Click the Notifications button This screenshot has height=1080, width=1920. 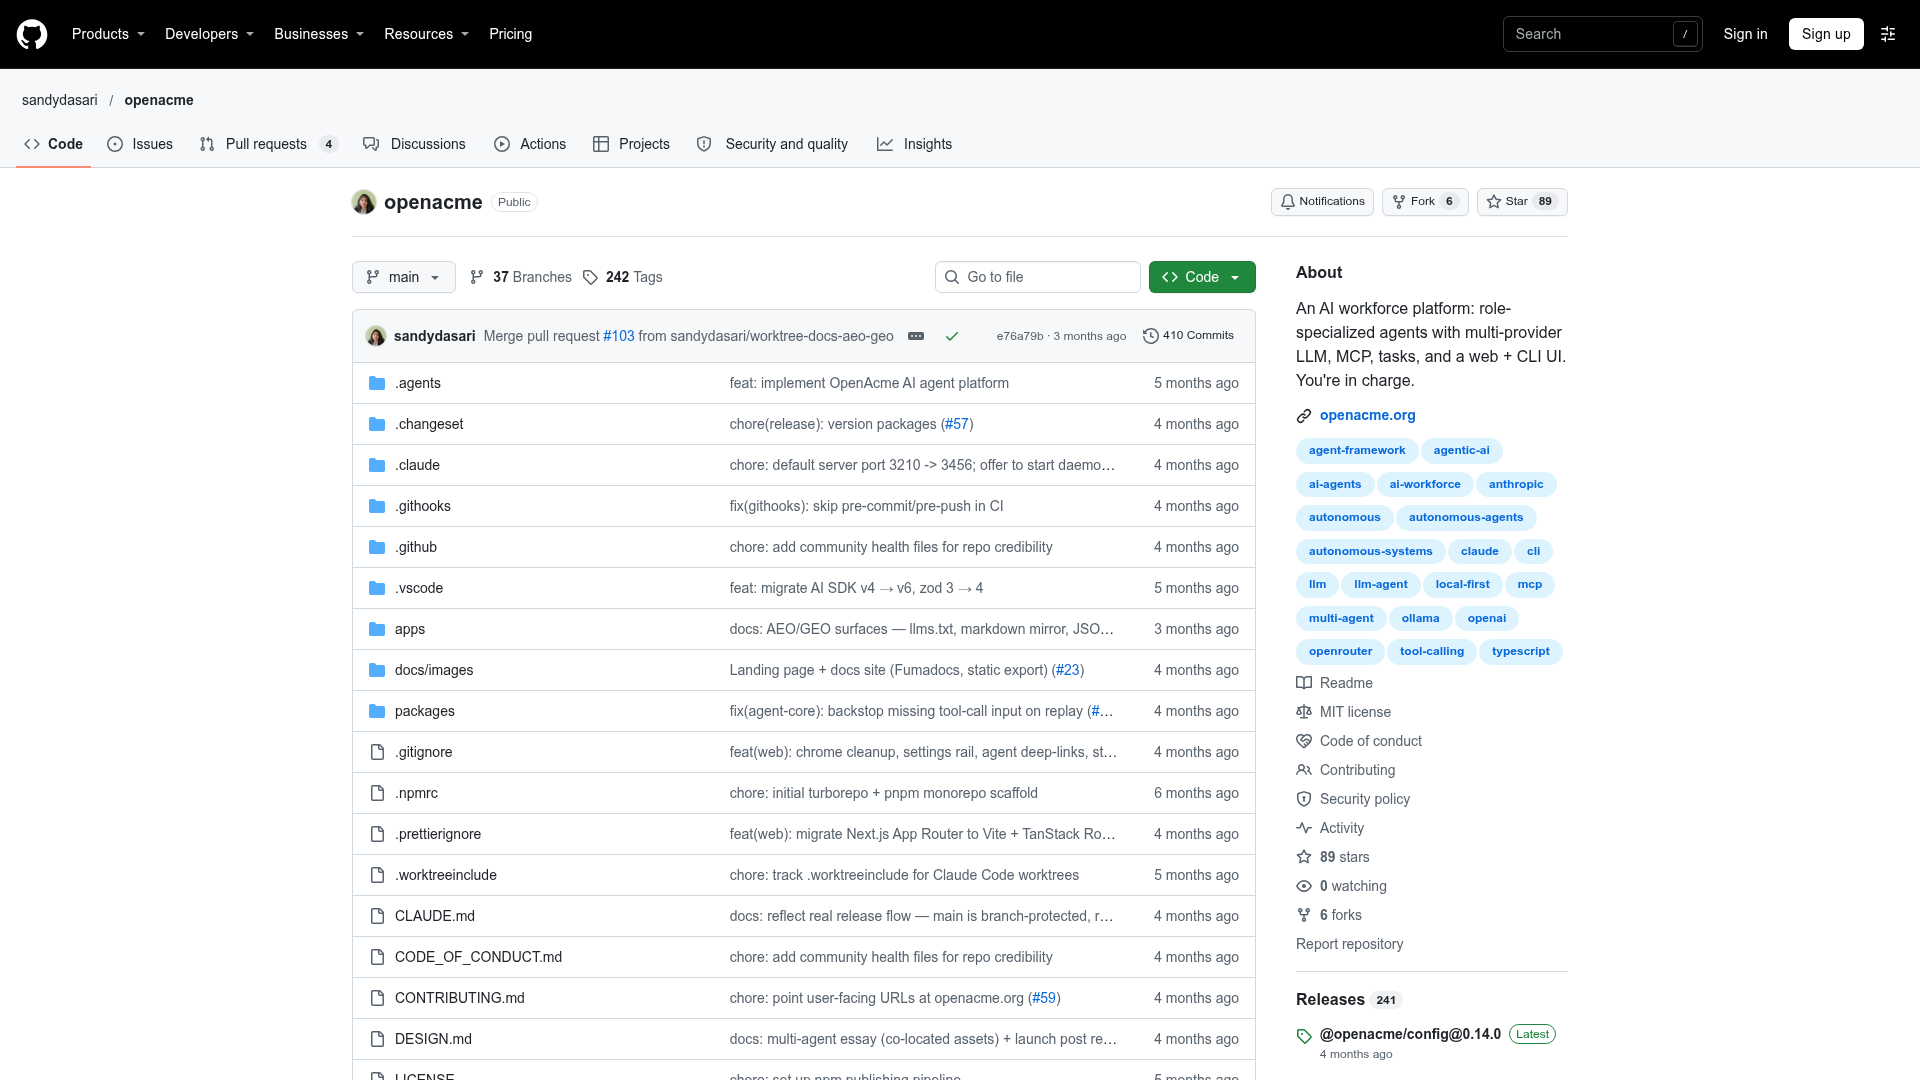tap(1322, 202)
